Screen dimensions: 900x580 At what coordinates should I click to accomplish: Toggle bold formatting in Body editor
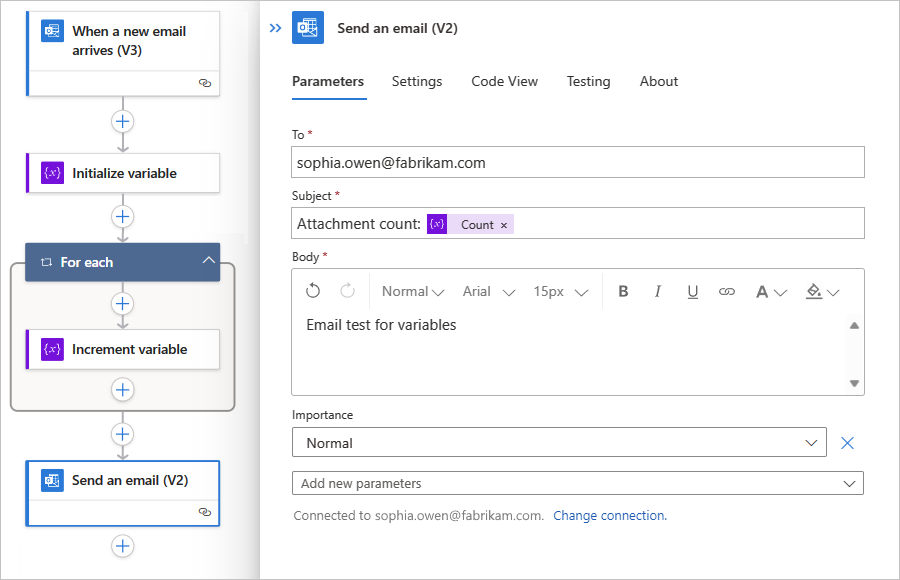pos(623,291)
